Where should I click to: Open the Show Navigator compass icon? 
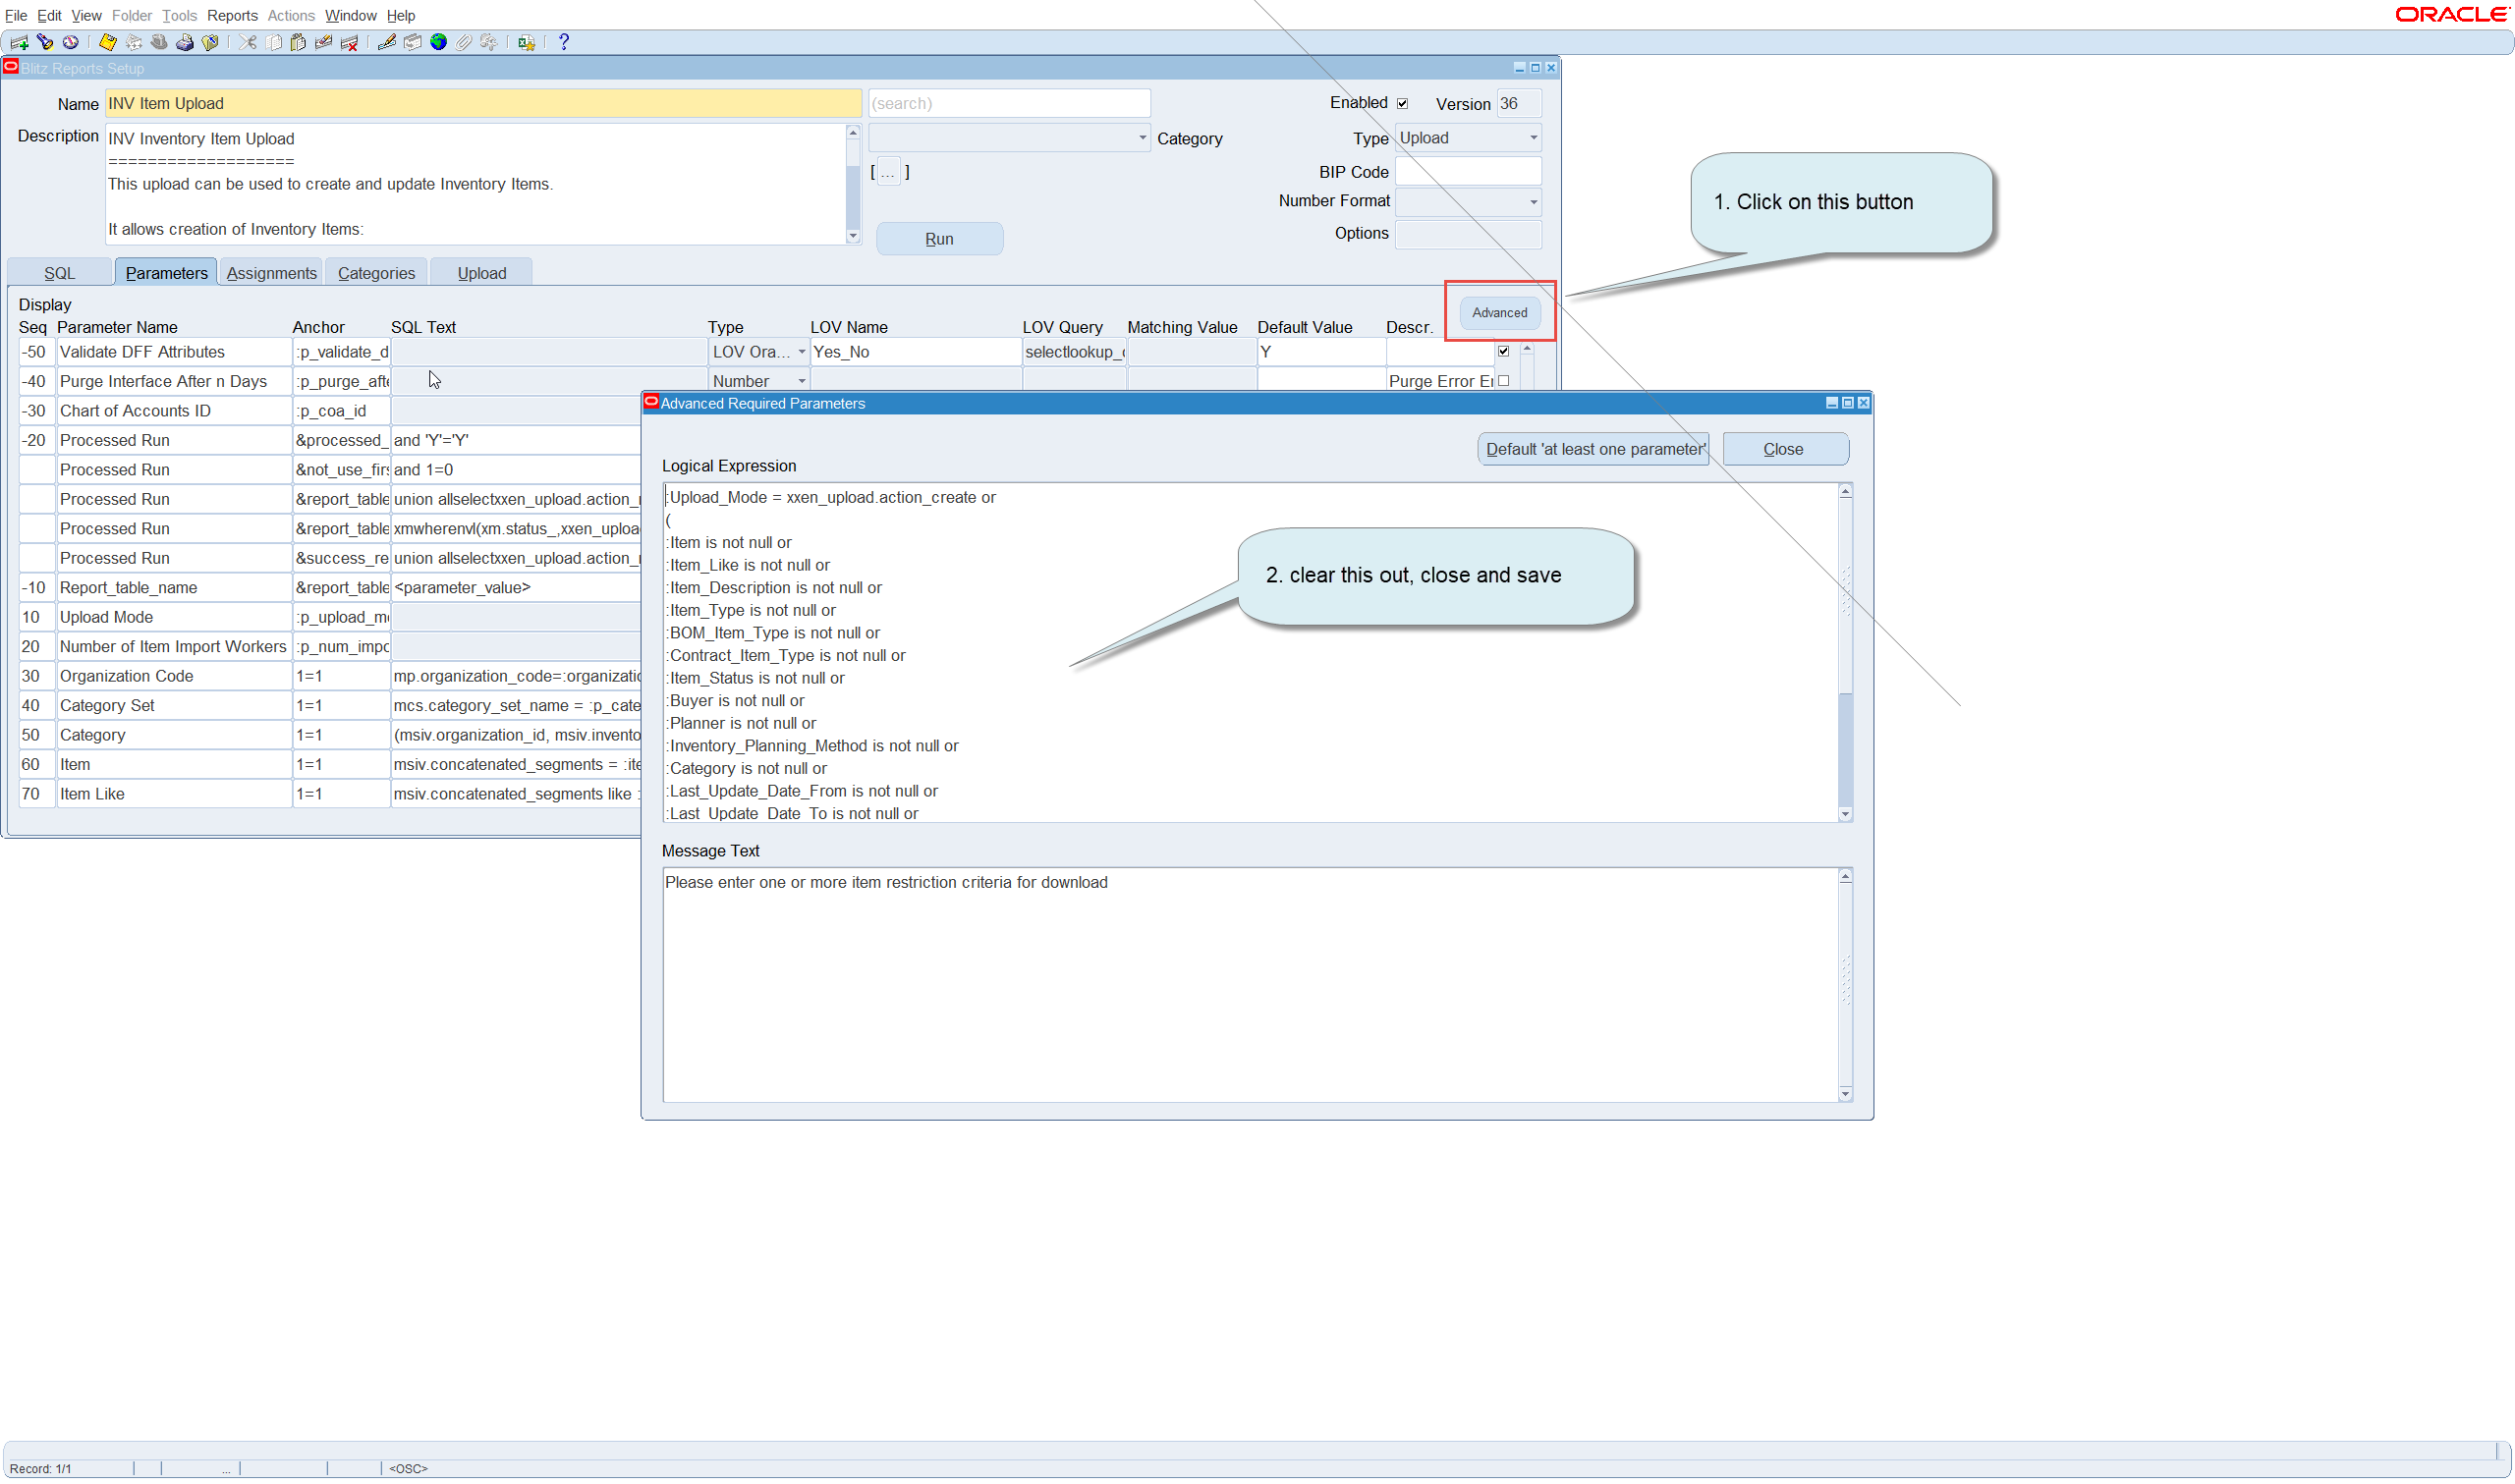point(70,42)
